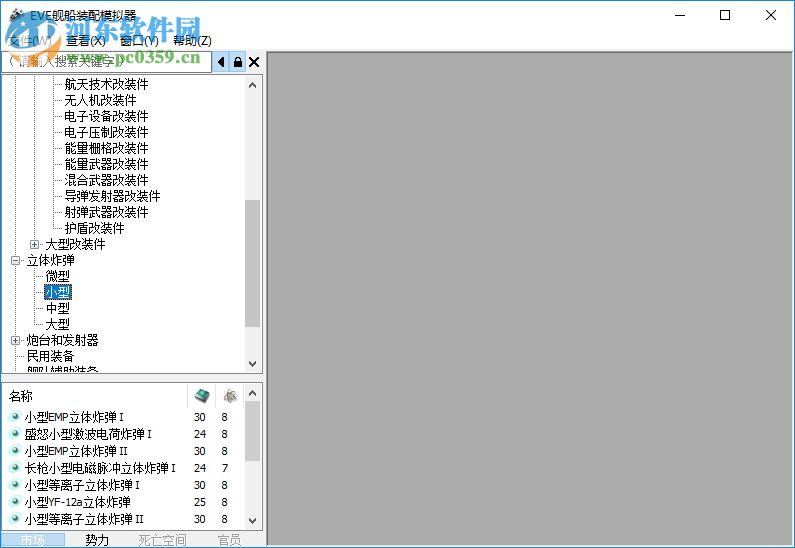Screen dimensions: 795x548
Task: Switch to the 死亡空间 tab
Action: click(162, 540)
